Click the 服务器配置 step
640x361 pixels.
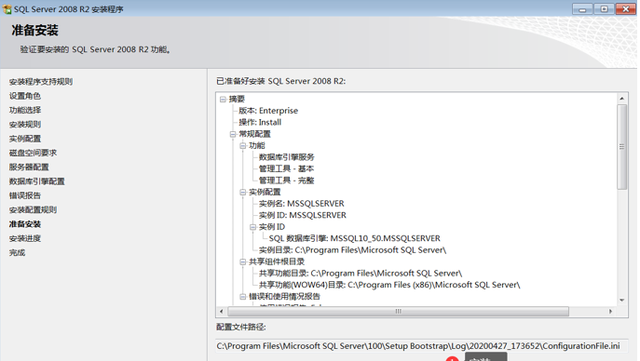[29, 167]
